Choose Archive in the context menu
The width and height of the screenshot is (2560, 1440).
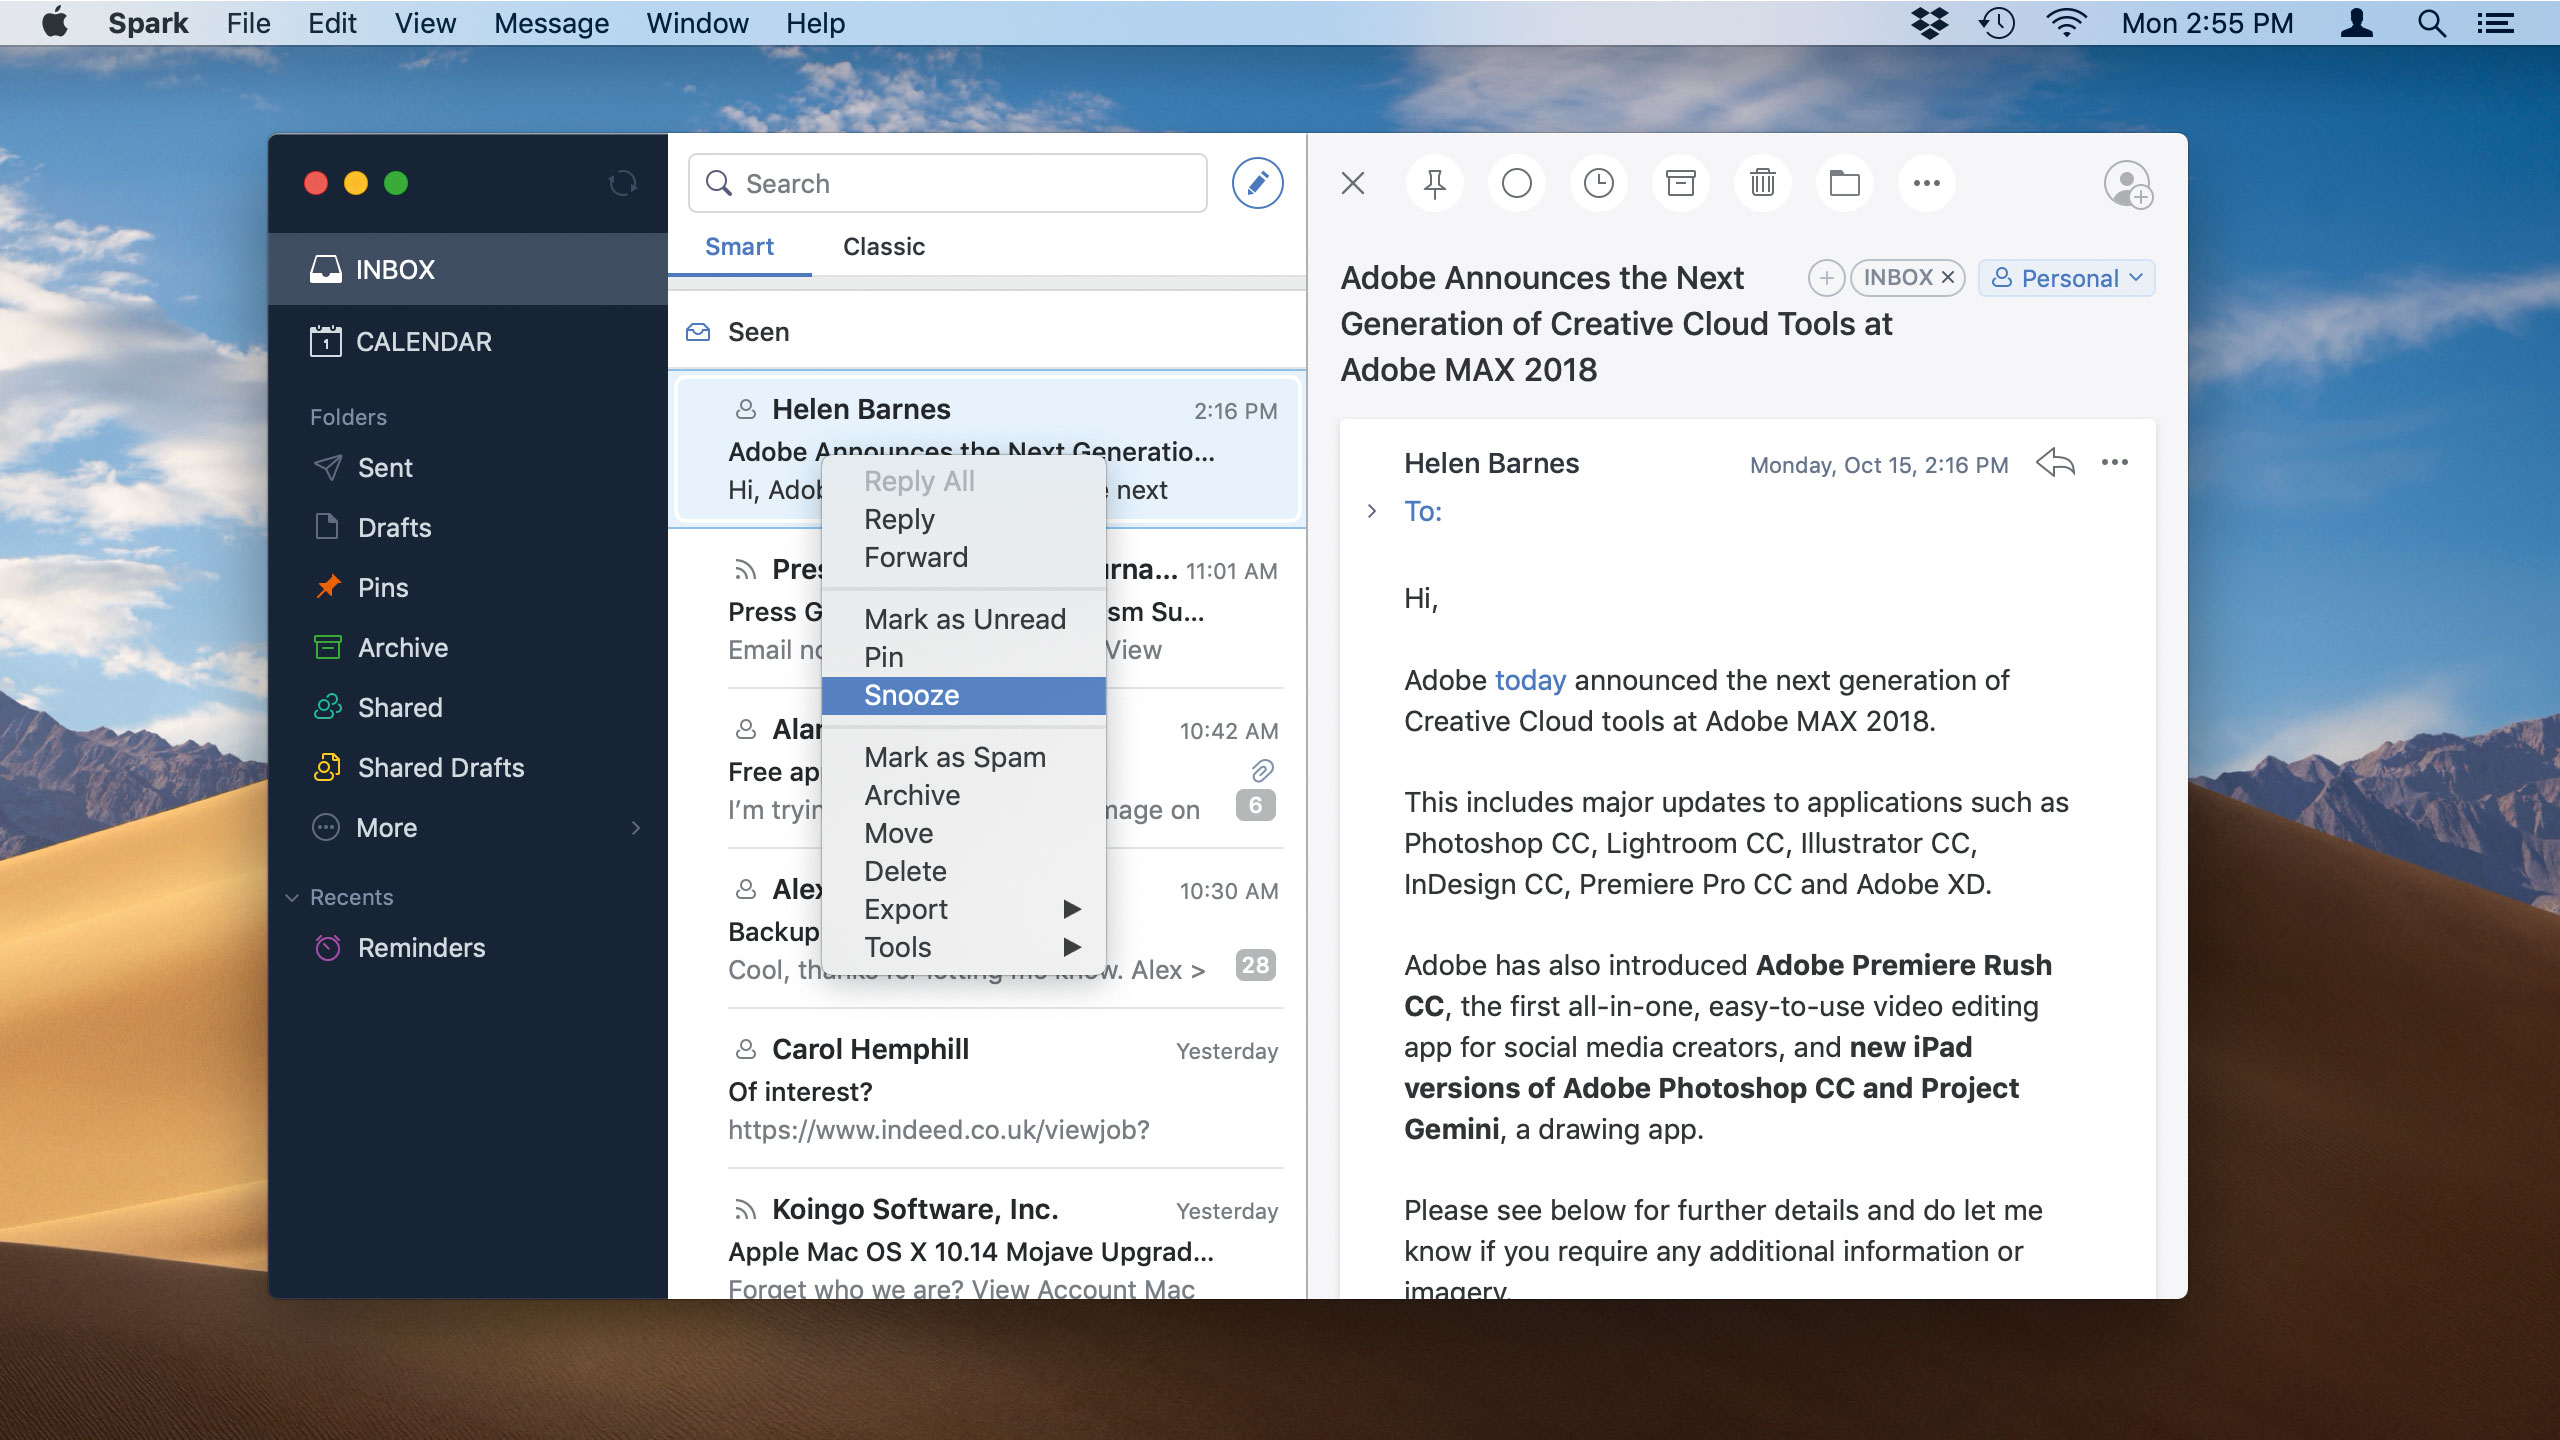click(x=964, y=795)
